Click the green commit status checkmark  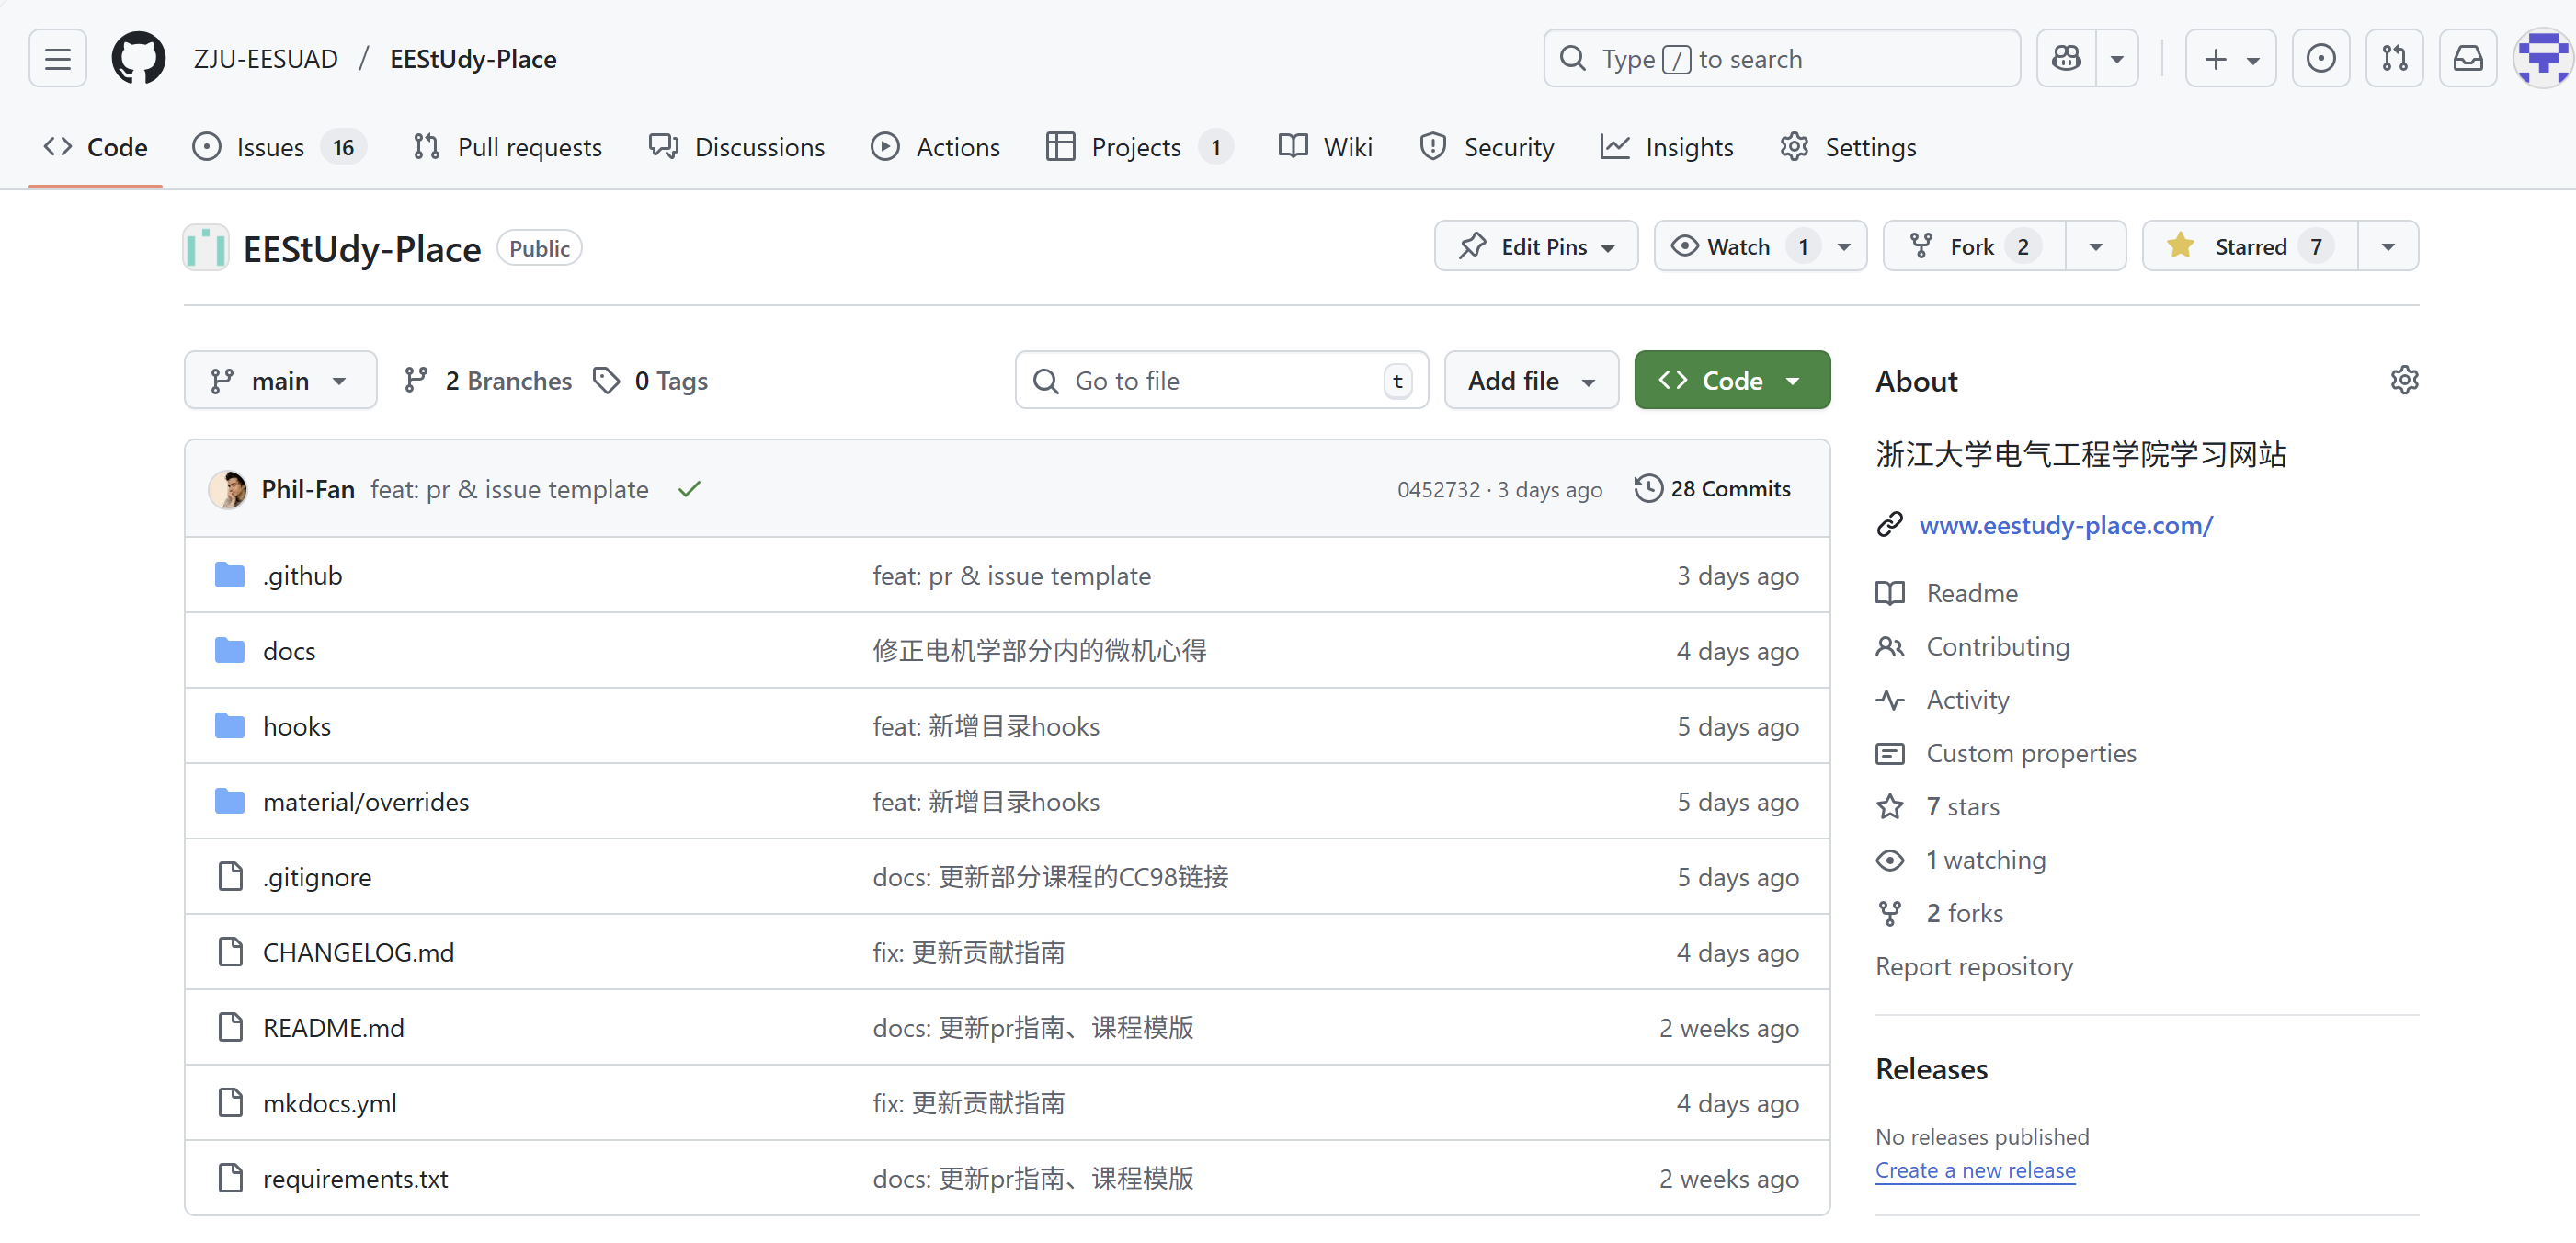(x=689, y=489)
